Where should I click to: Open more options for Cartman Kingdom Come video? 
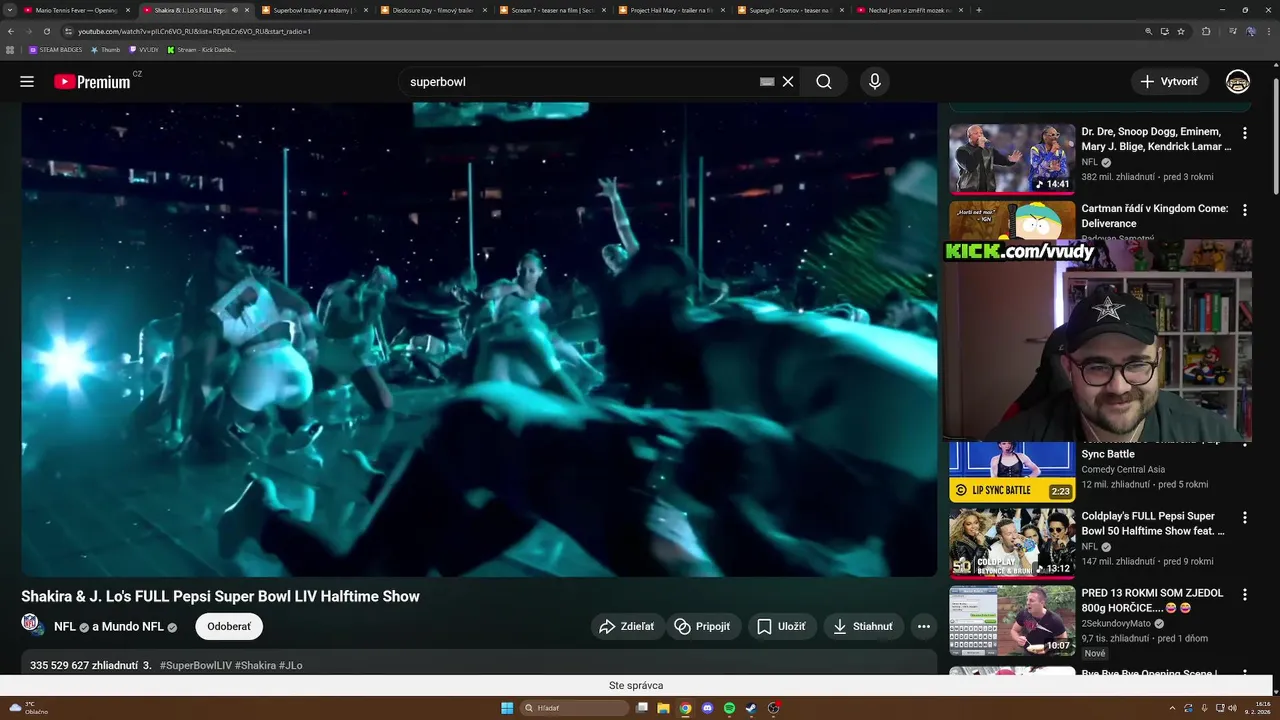click(1245, 210)
